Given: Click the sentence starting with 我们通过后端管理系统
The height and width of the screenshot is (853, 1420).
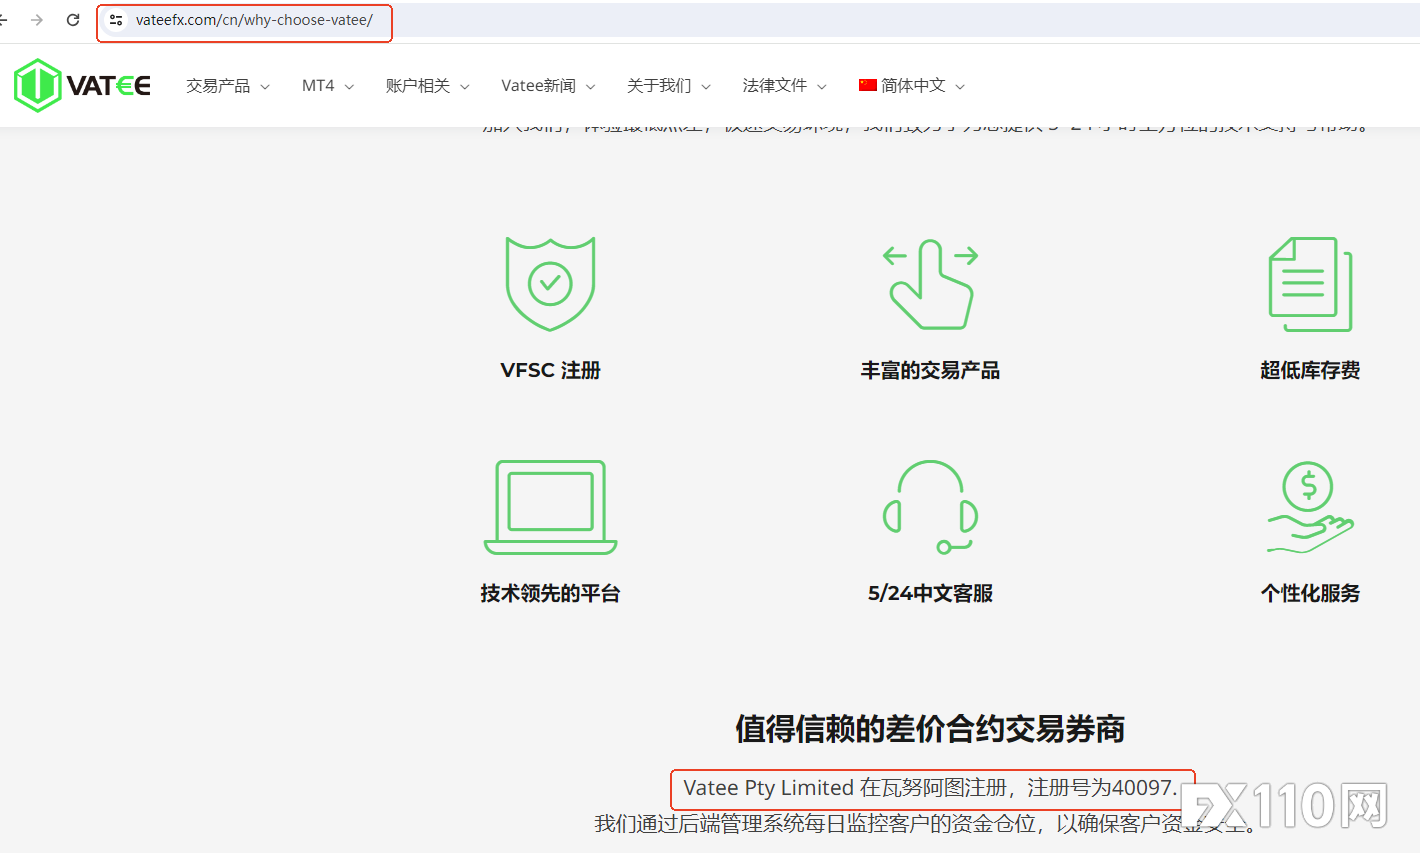Looking at the screenshot, I should point(925,824).
